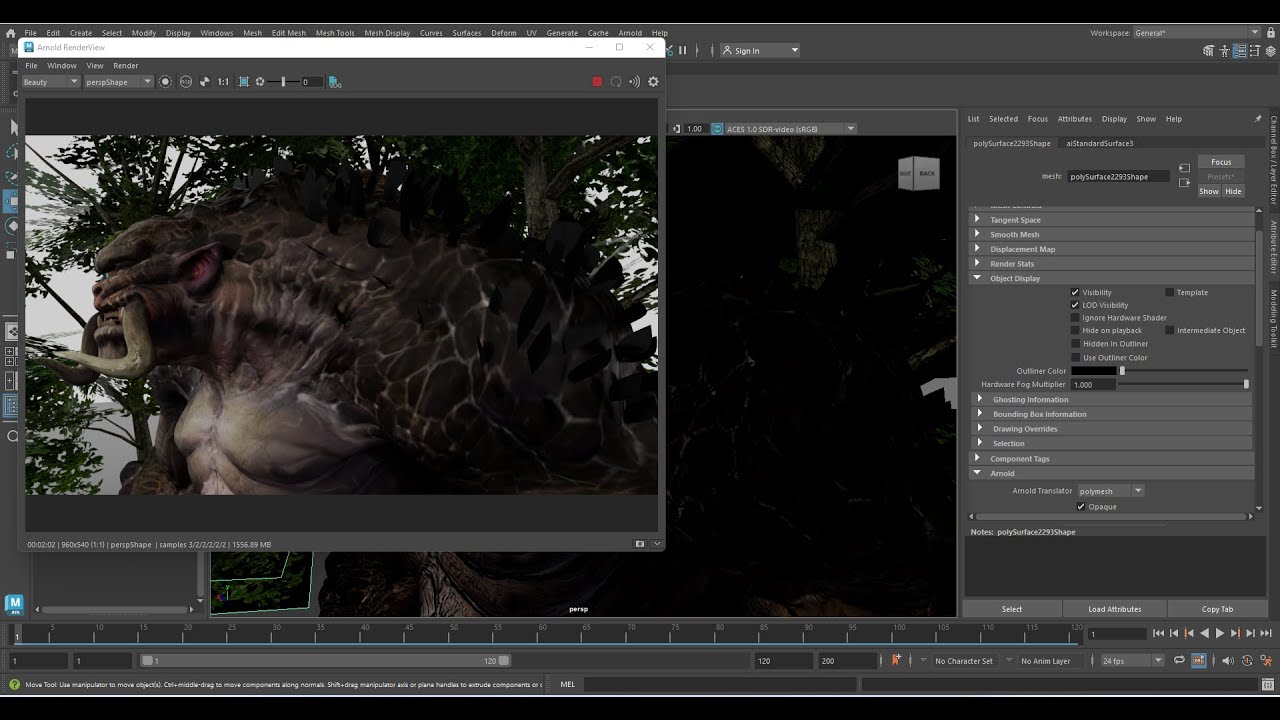Switch to the aiStandardSurface3 tab
The image size is (1280, 720).
tap(1099, 143)
